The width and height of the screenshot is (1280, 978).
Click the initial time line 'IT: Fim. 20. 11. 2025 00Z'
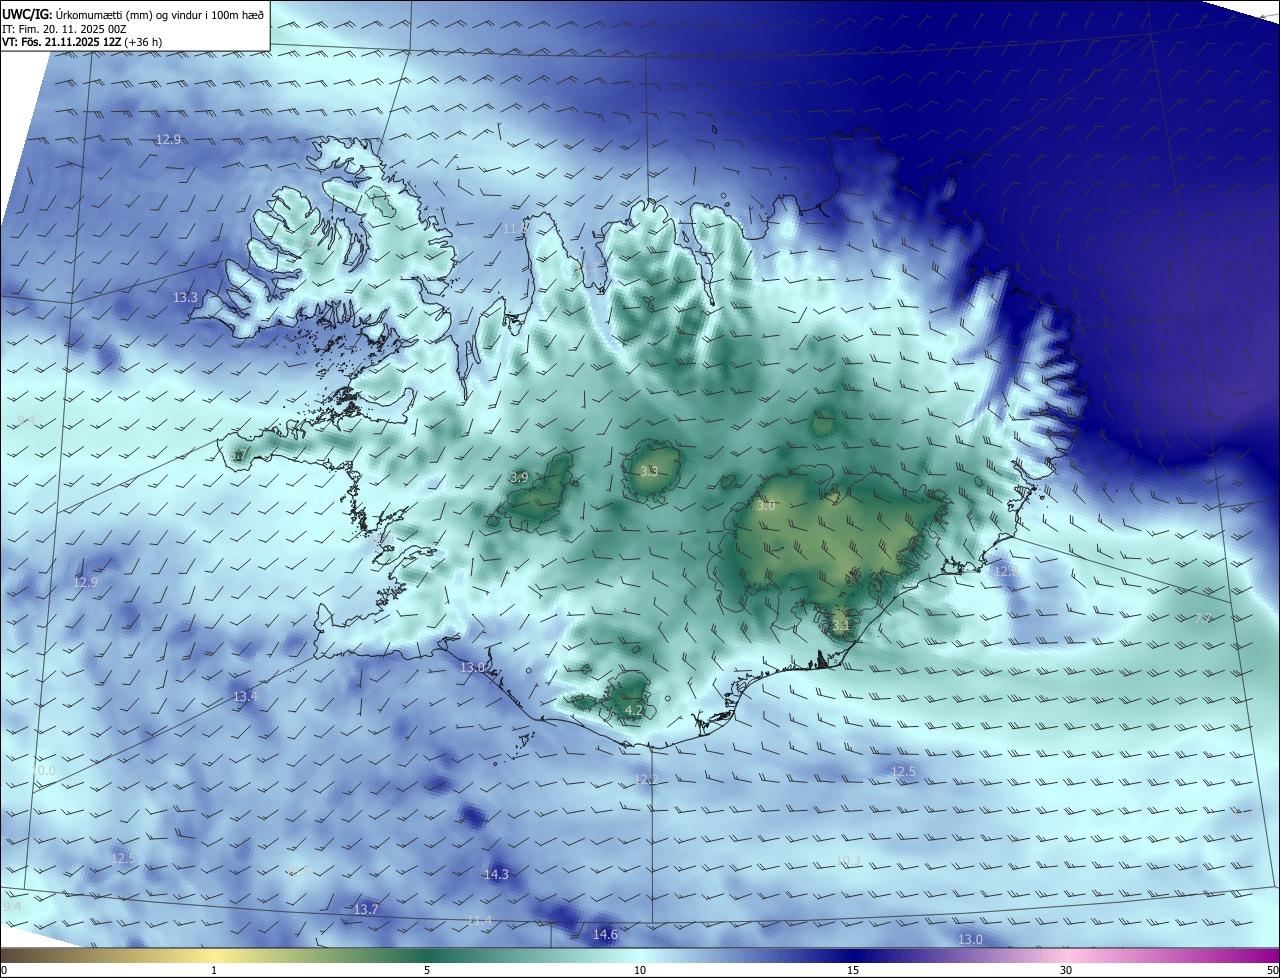(64, 28)
